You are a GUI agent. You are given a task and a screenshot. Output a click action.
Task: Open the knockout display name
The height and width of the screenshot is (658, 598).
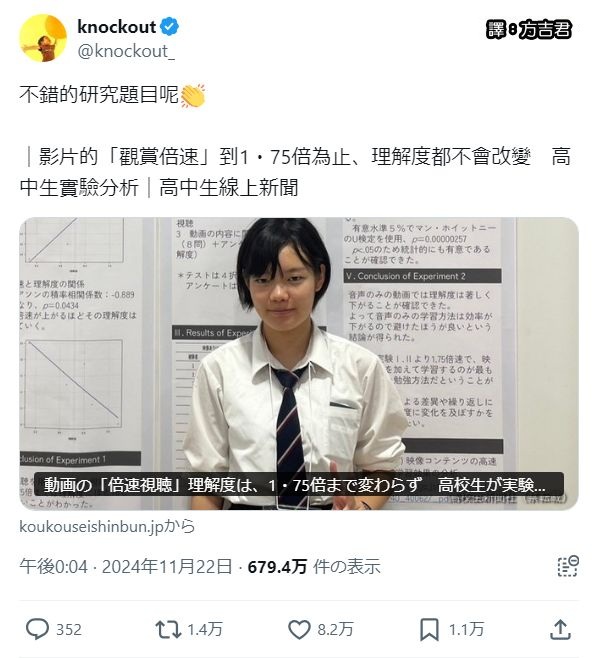[x=117, y=27]
